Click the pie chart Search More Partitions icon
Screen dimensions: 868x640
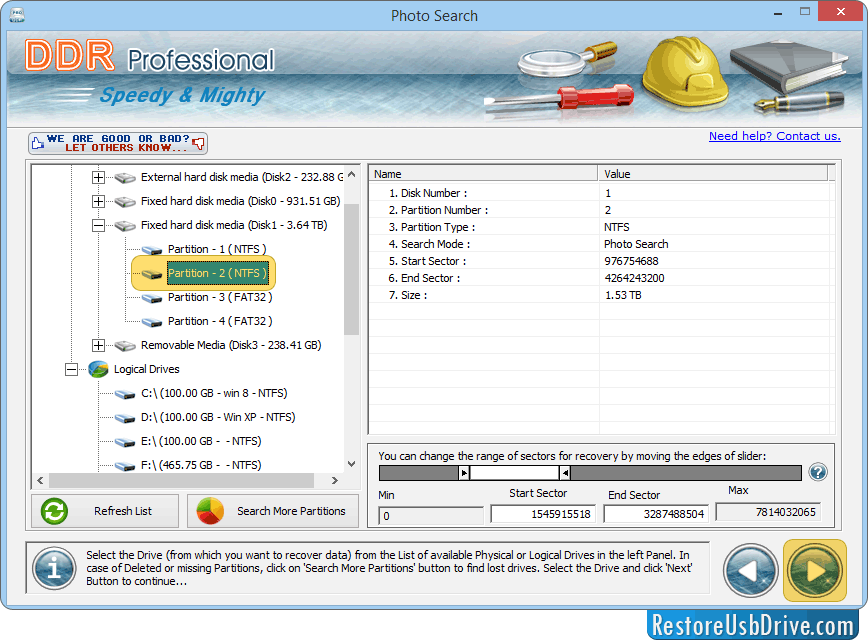point(210,511)
